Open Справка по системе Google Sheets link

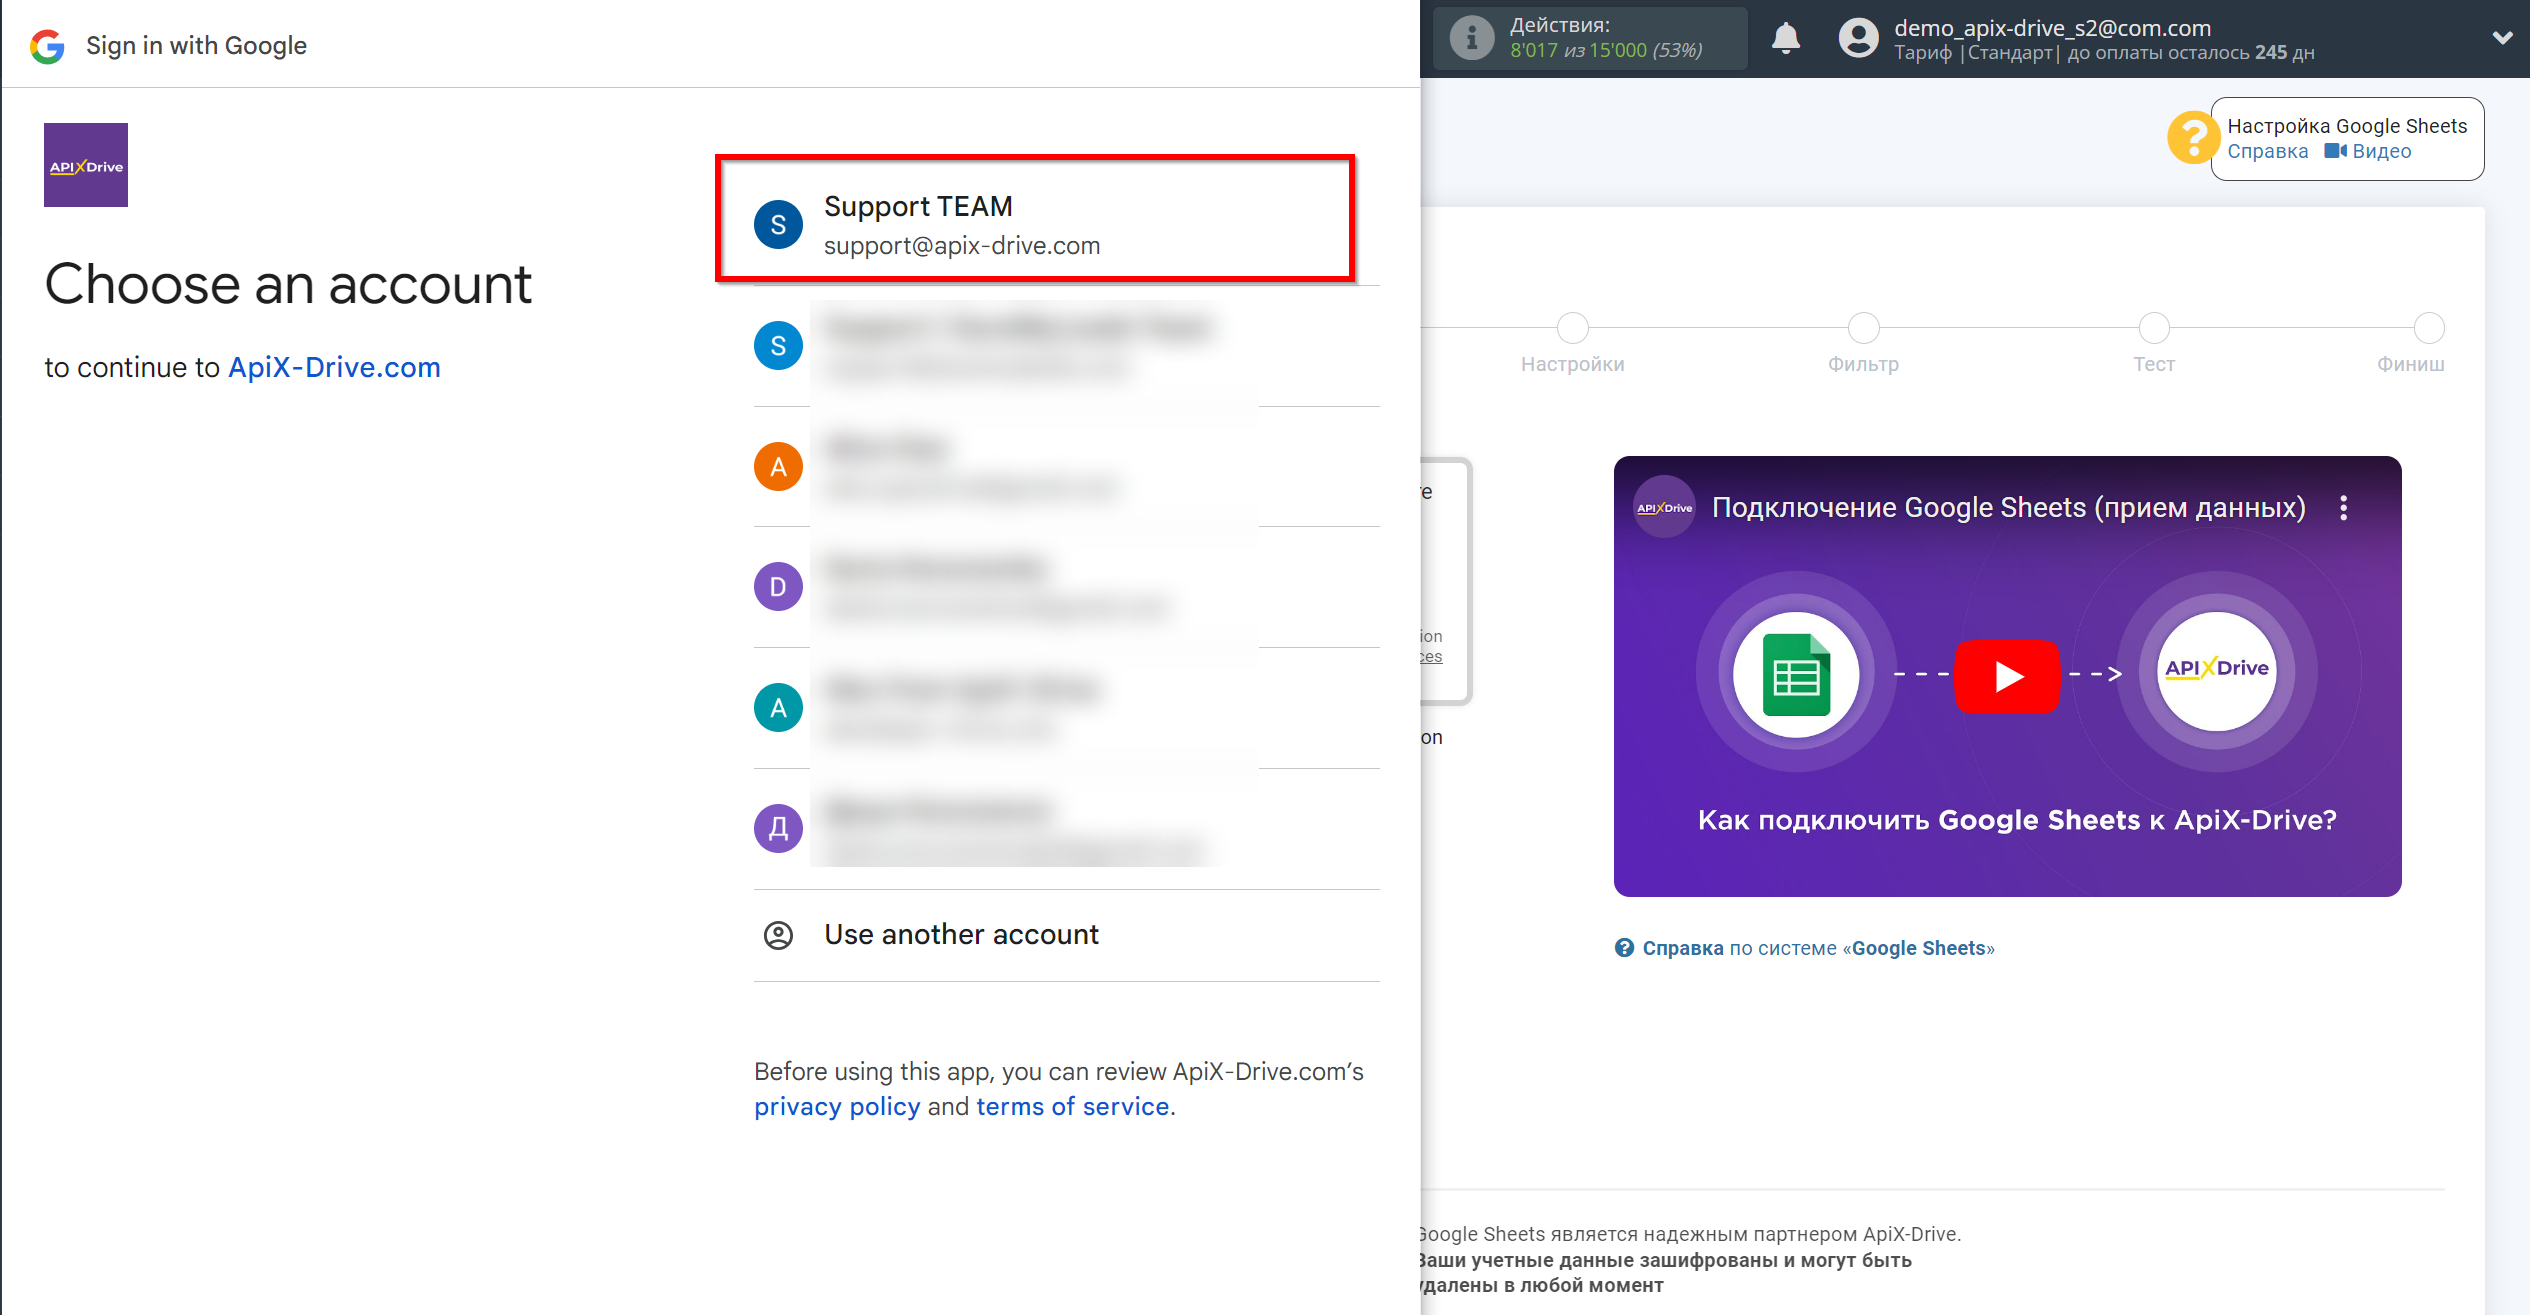coord(1818,948)
